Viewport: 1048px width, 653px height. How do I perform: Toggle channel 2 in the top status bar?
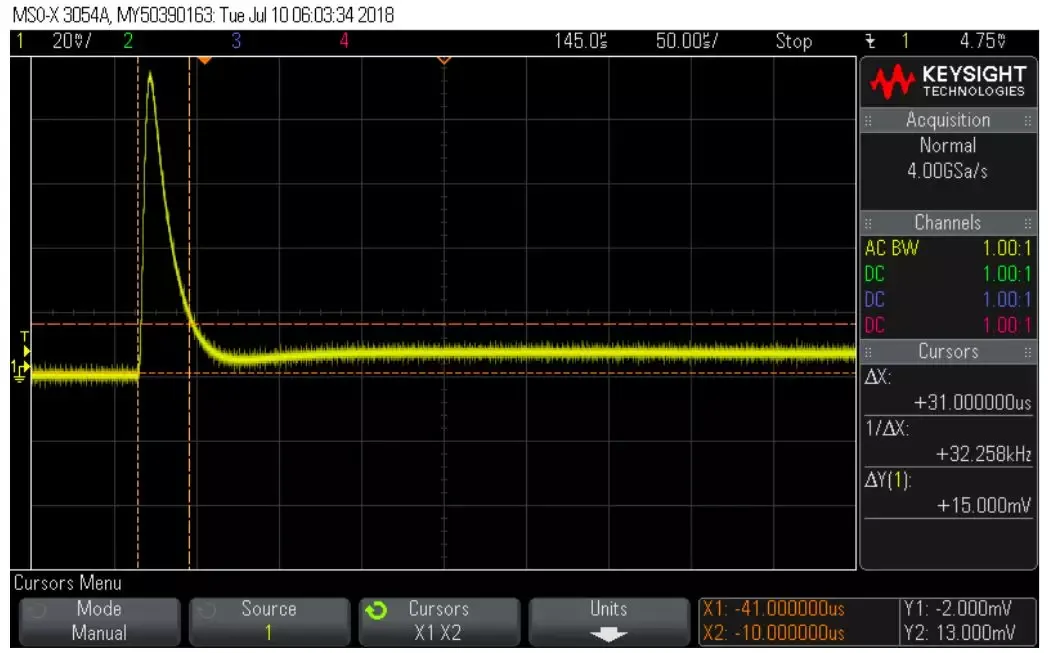tap(127, 41)
